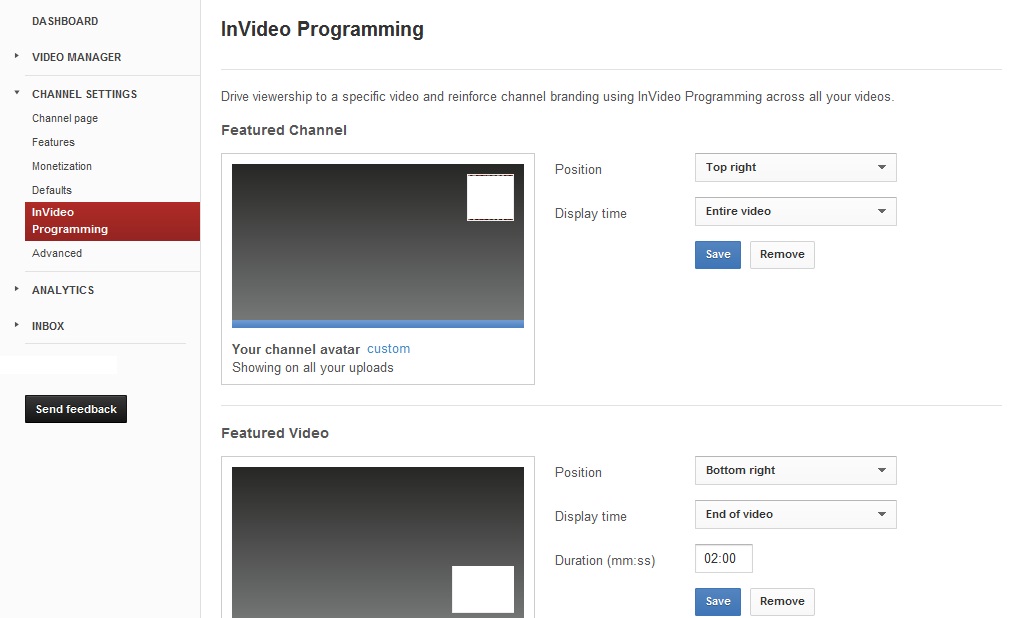Click 'InVideo Programming' page heading
This screenshot has width=1016, height=618.
[x=322, y=29]
